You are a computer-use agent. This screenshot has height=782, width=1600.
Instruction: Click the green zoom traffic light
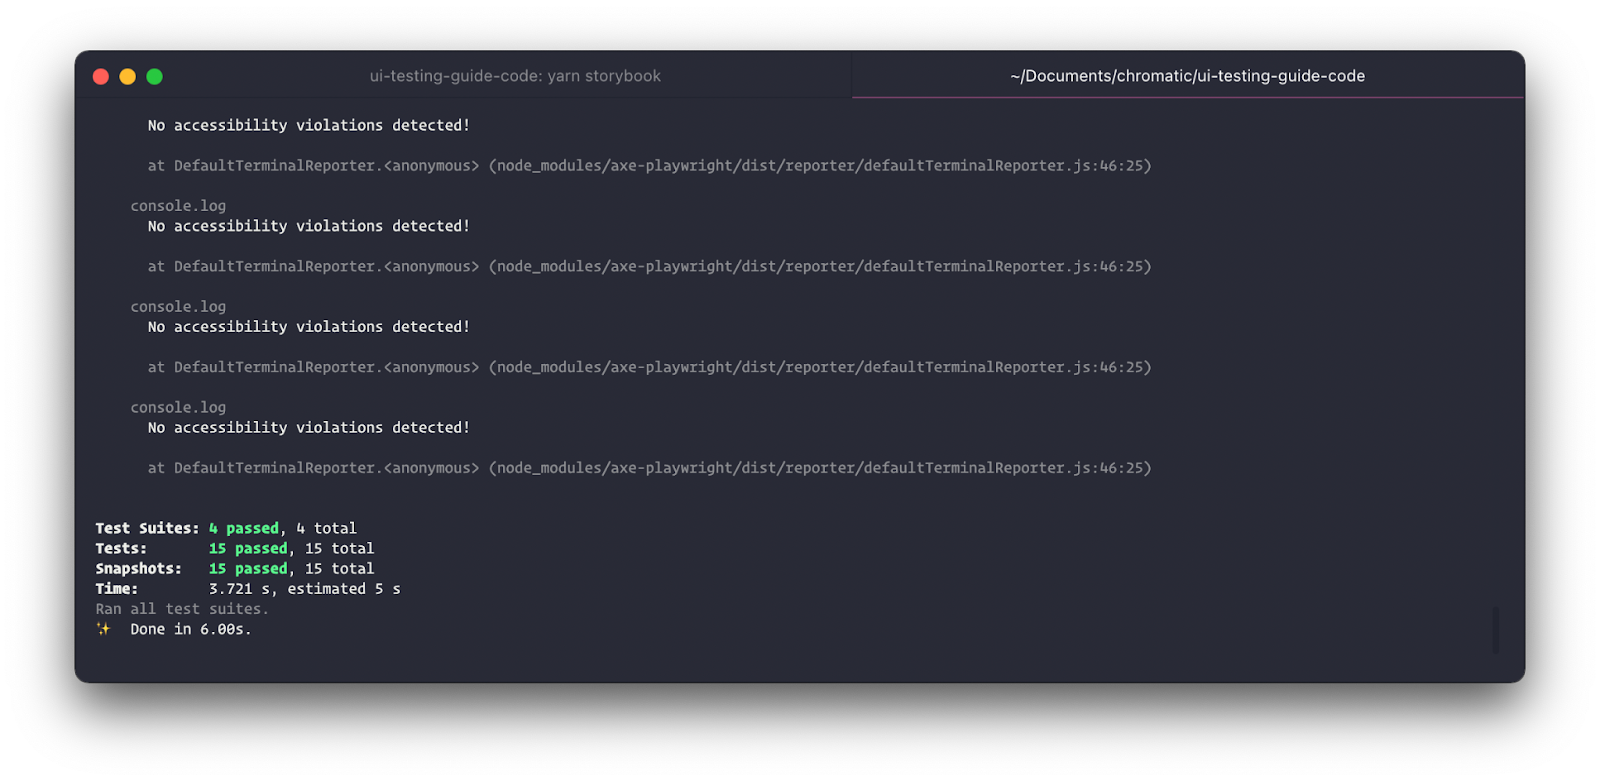coord(154,75)
